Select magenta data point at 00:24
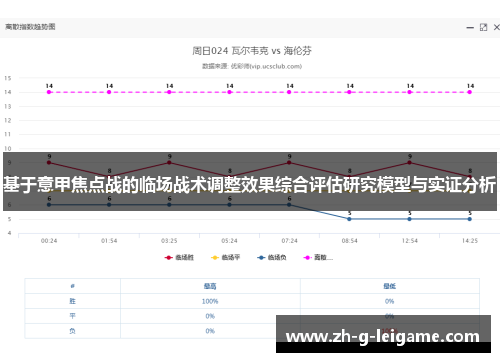 tap(49, 92)
